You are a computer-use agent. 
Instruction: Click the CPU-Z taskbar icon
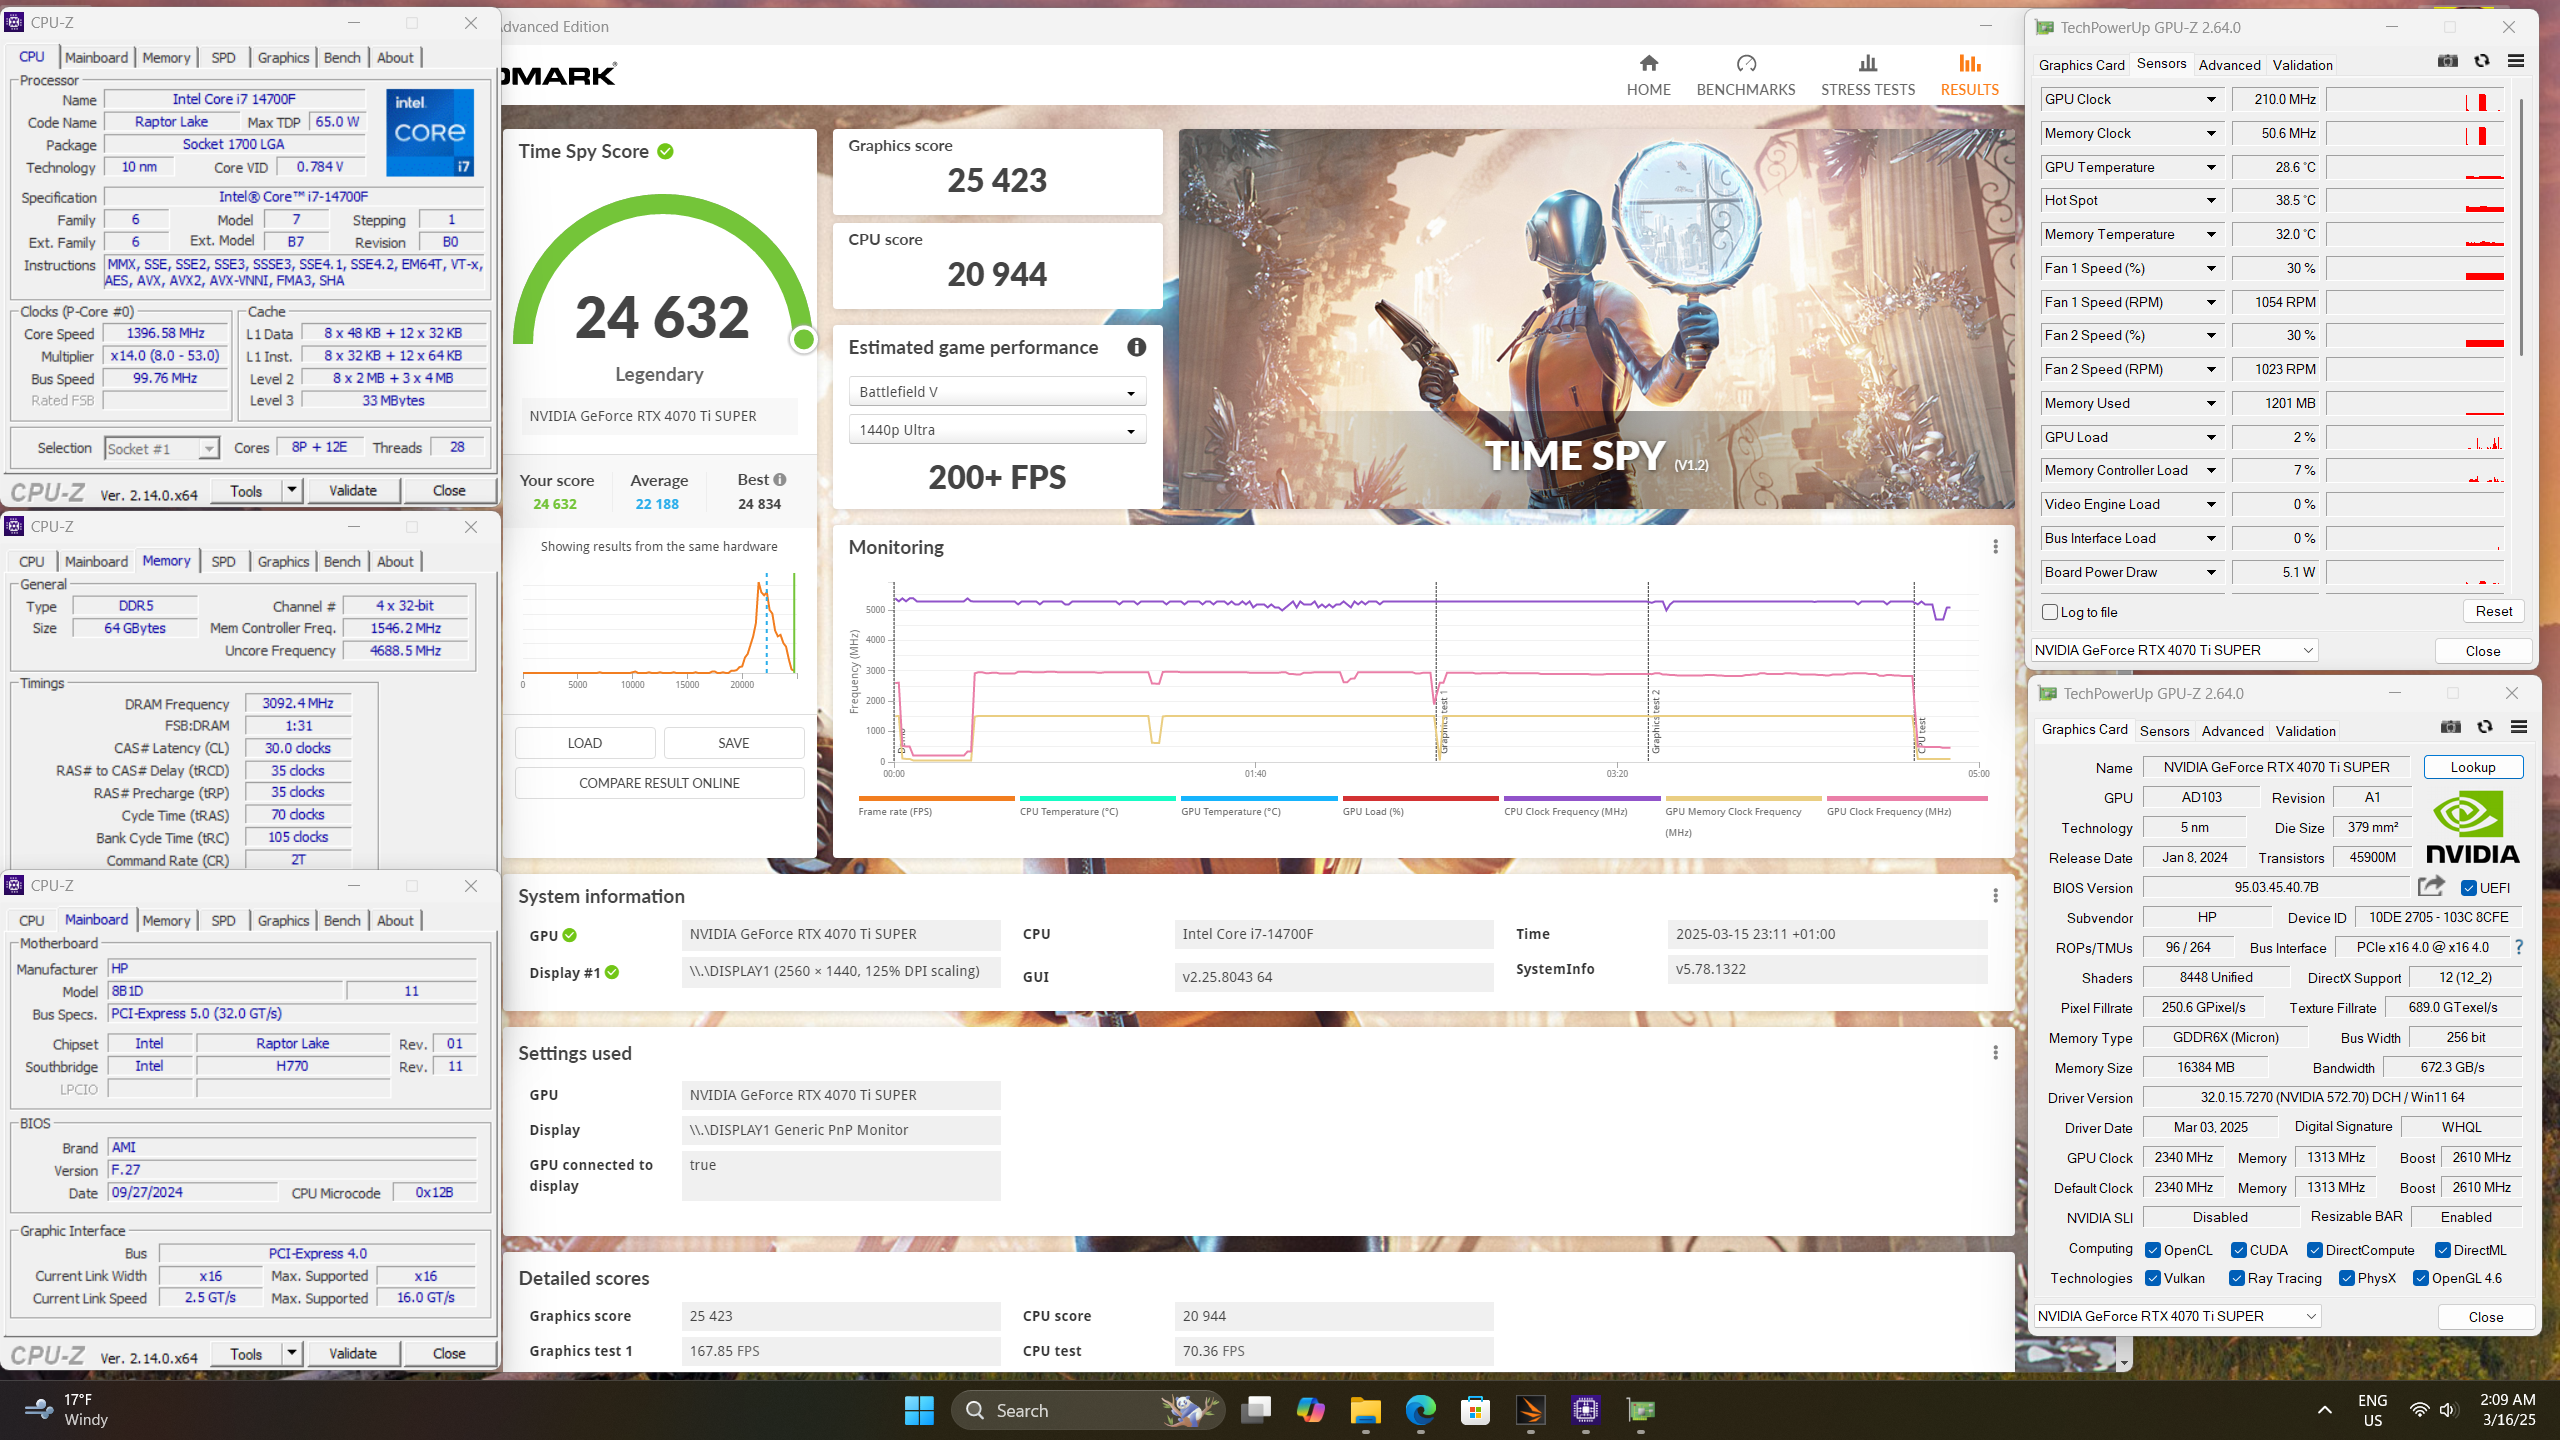pyautogui.click(x=1586, y=1410)
